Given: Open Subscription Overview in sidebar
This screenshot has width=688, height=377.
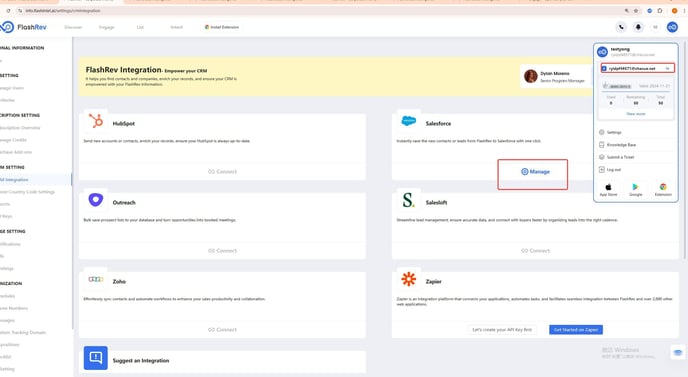Looking at the screenshot, I should pos(20,128).
